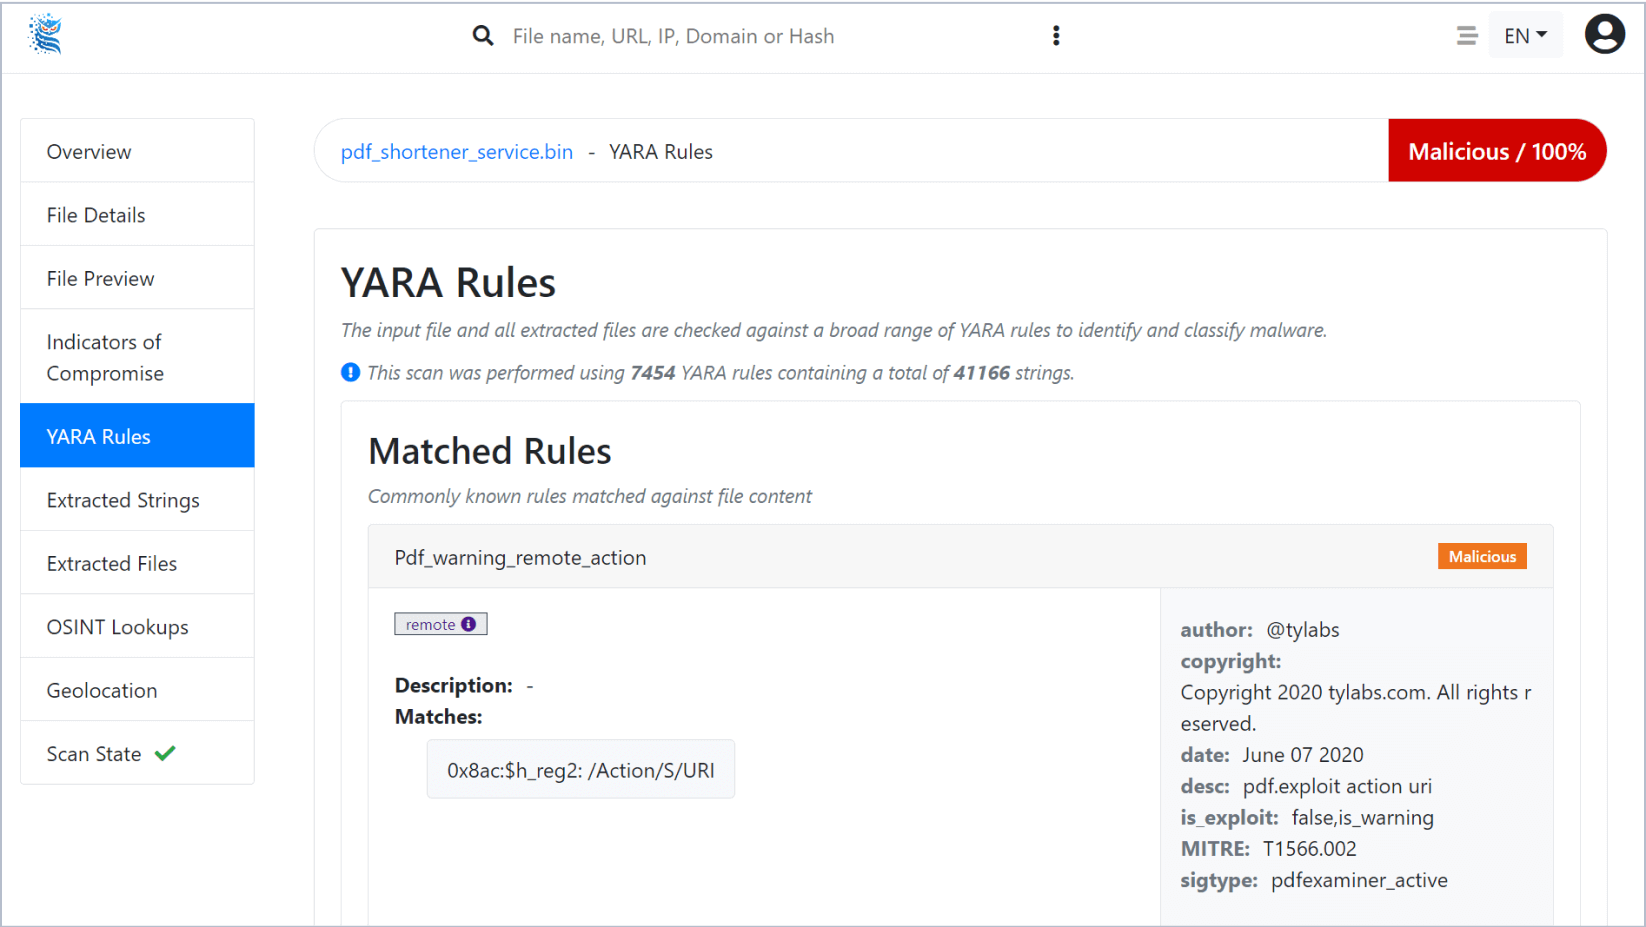
Task: Open OSINT Lookups page
Action: click(x=137, y=627)
